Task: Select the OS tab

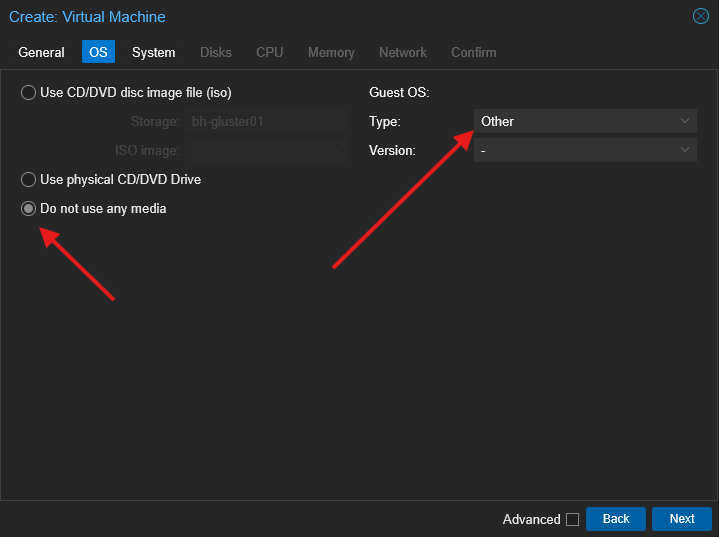Action: [x=98, y=52]
